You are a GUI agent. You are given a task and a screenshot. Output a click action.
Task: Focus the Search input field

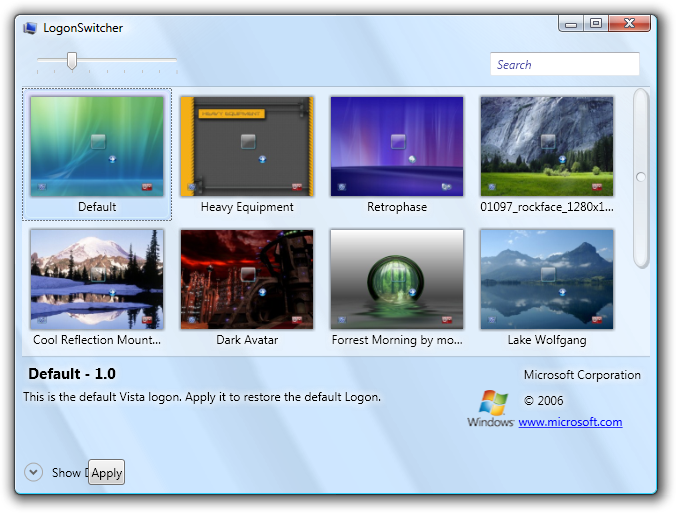(565, 64)
